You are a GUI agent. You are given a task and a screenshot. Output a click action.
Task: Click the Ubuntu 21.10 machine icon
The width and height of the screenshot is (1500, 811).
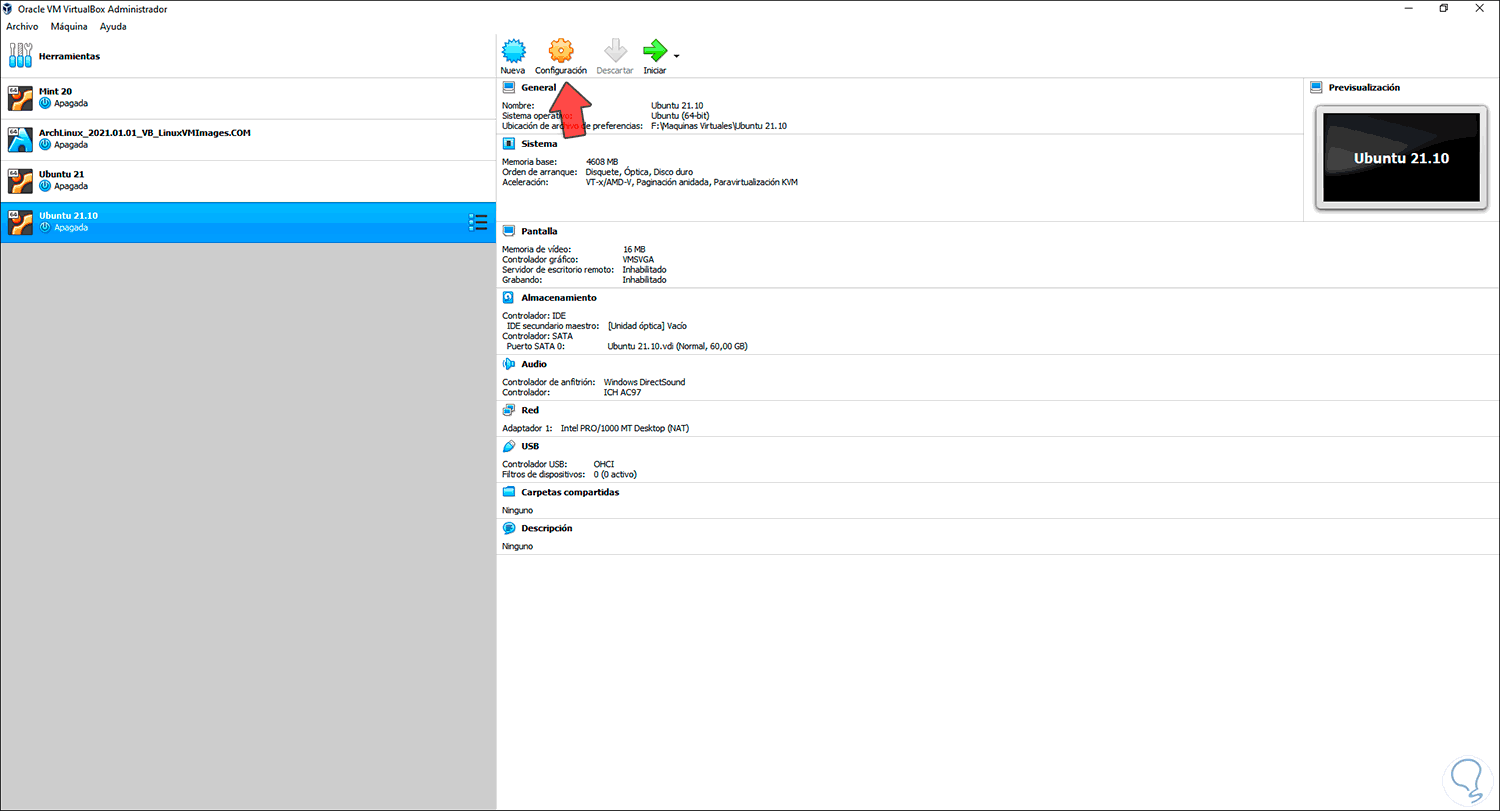20,221
